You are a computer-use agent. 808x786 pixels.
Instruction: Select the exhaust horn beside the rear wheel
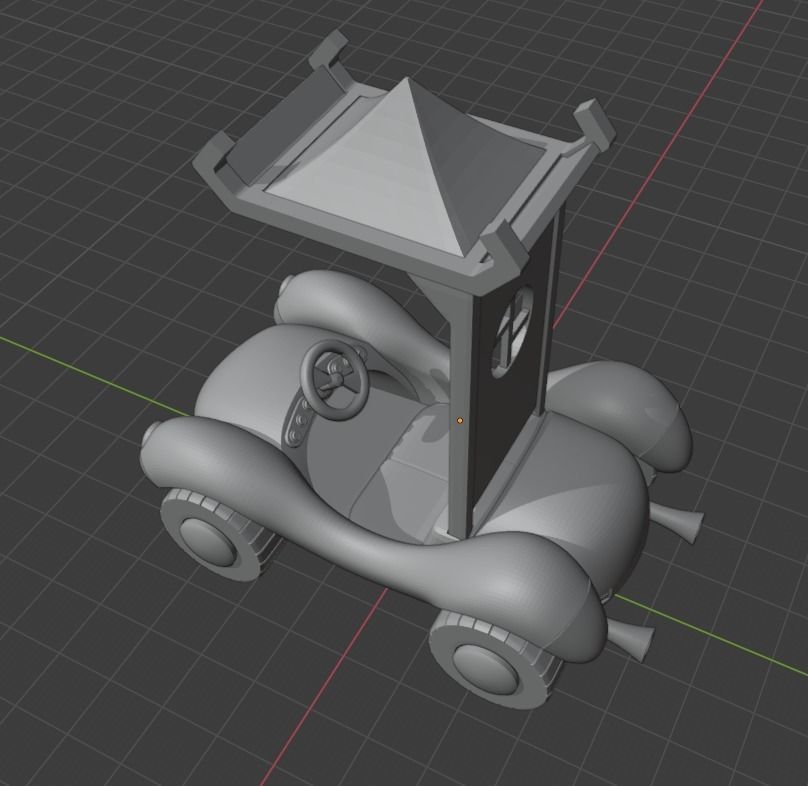click(632, 640)
